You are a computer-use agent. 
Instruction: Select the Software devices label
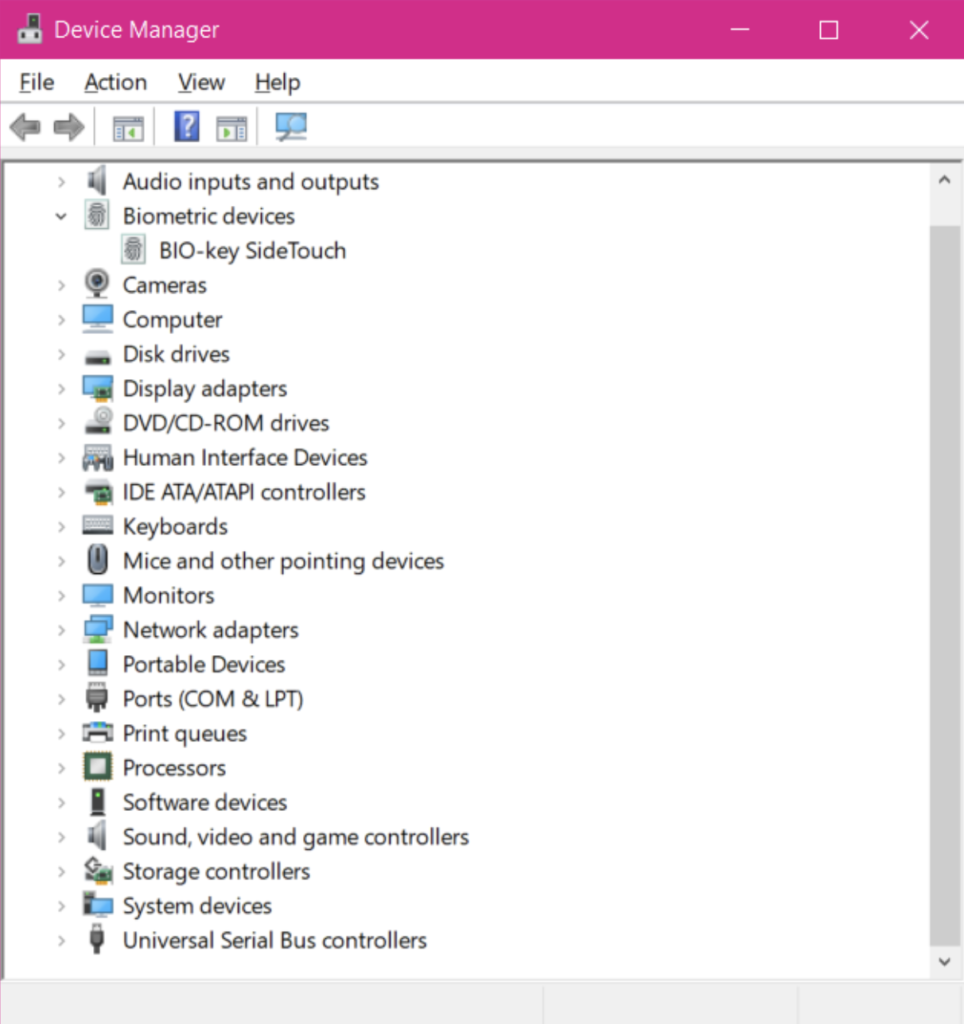click(x=205, y=803)
